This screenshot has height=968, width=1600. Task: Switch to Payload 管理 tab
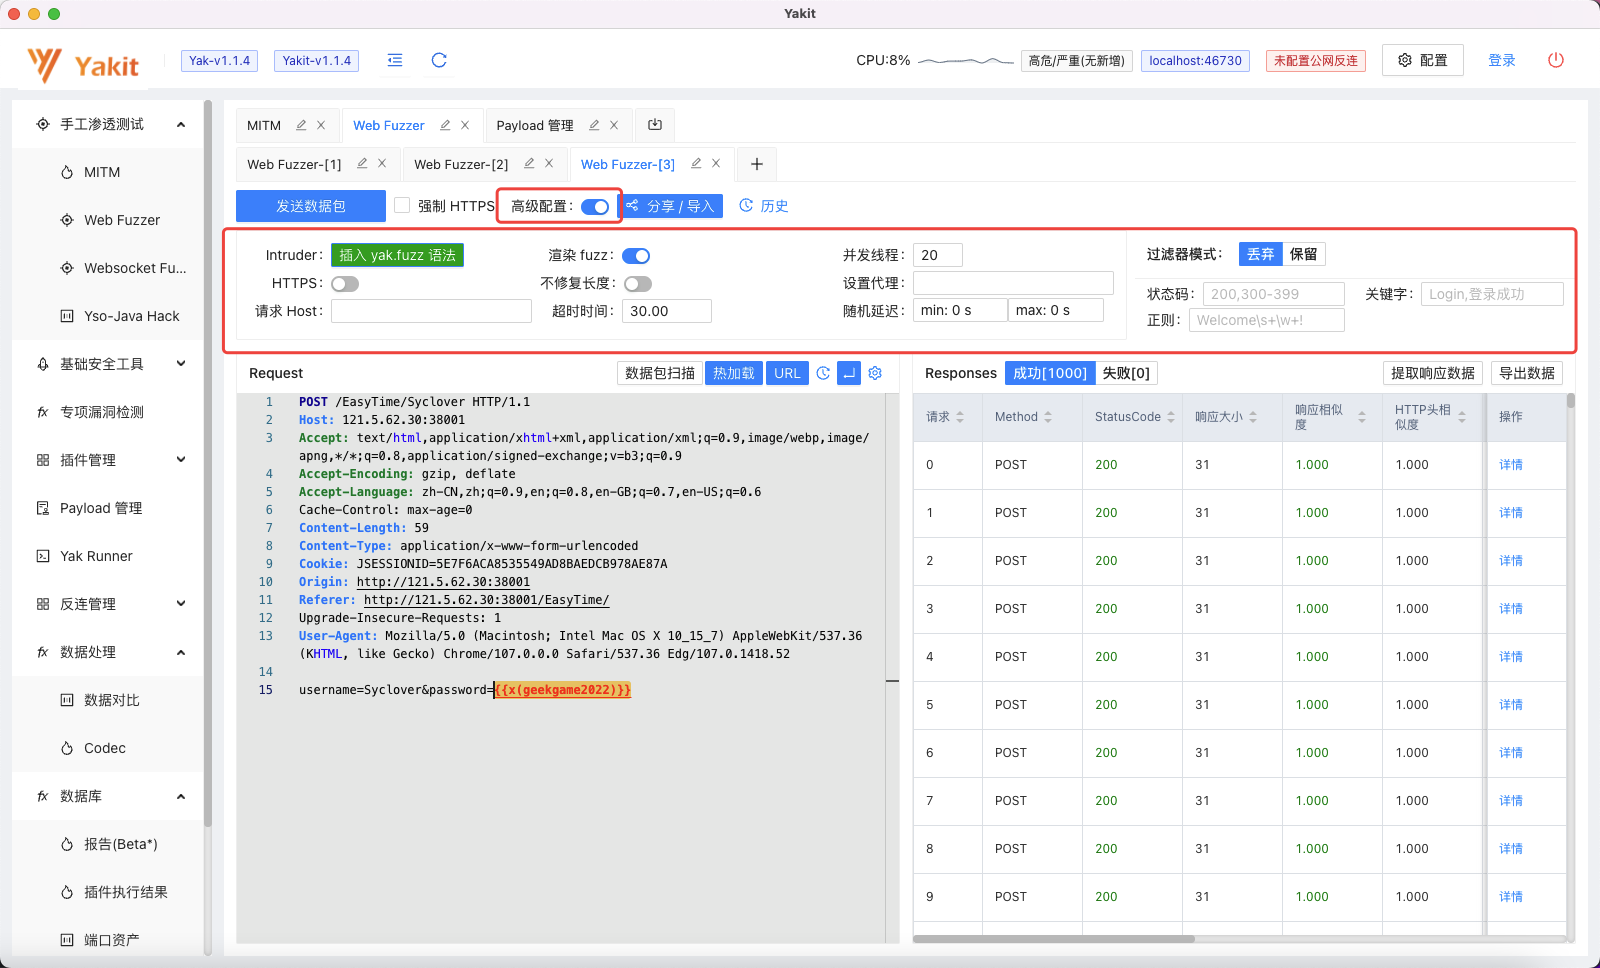pyautogui.click(x=535, y=125)
